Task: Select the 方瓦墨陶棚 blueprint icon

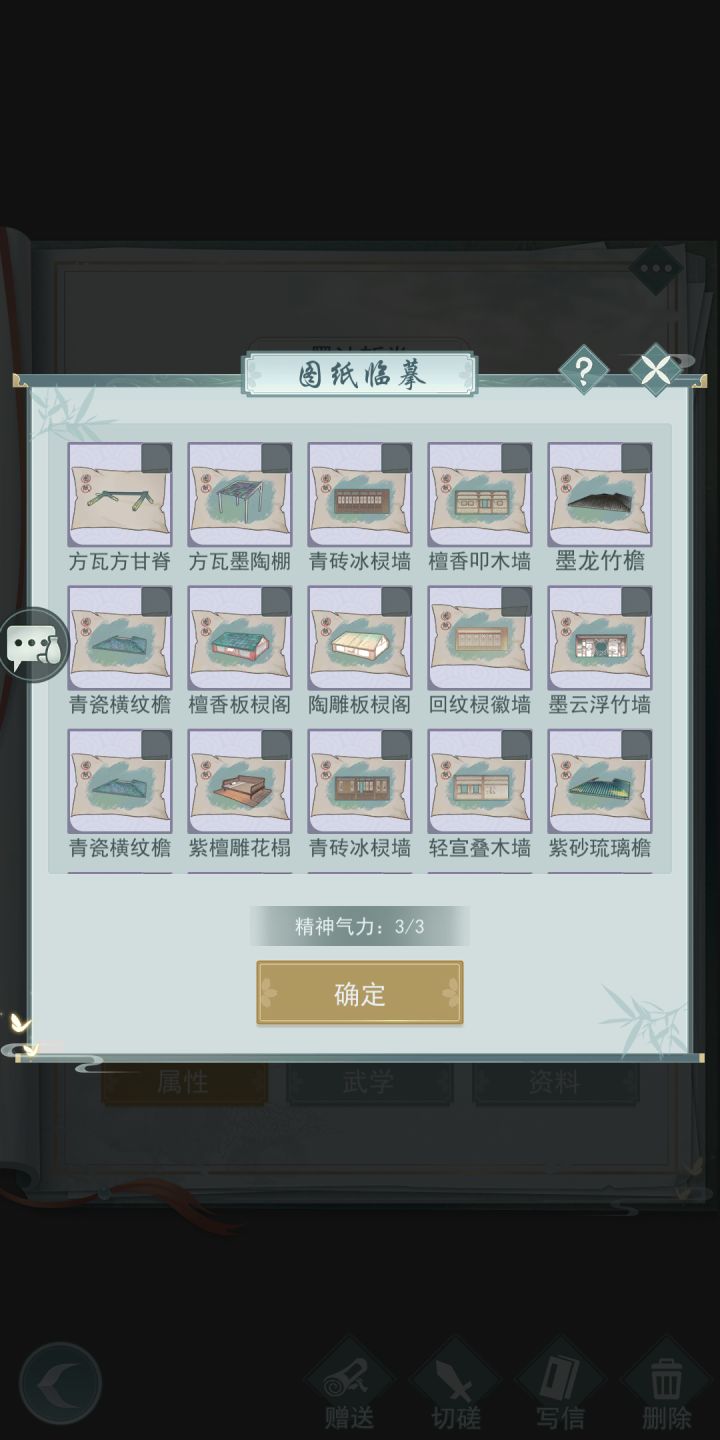Action: click(240, 495)
